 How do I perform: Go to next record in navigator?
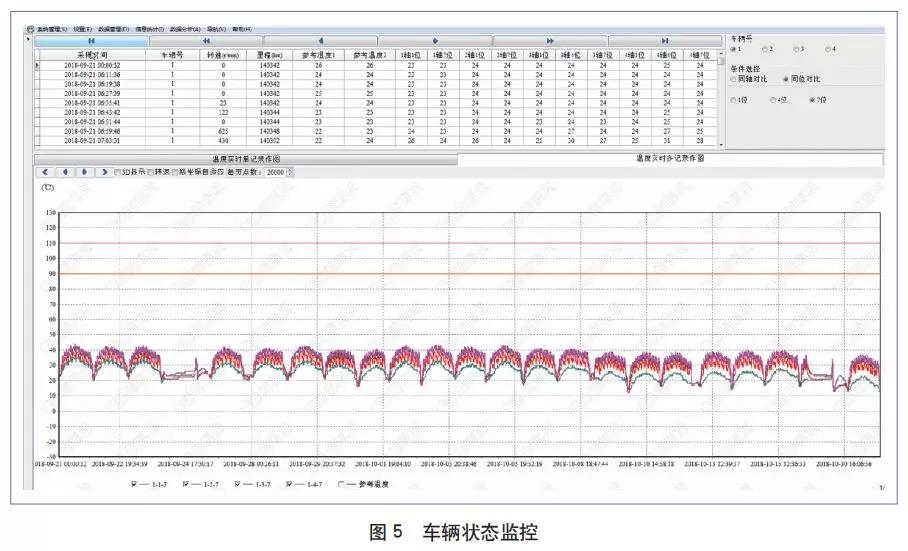click(x=435, y=41)
